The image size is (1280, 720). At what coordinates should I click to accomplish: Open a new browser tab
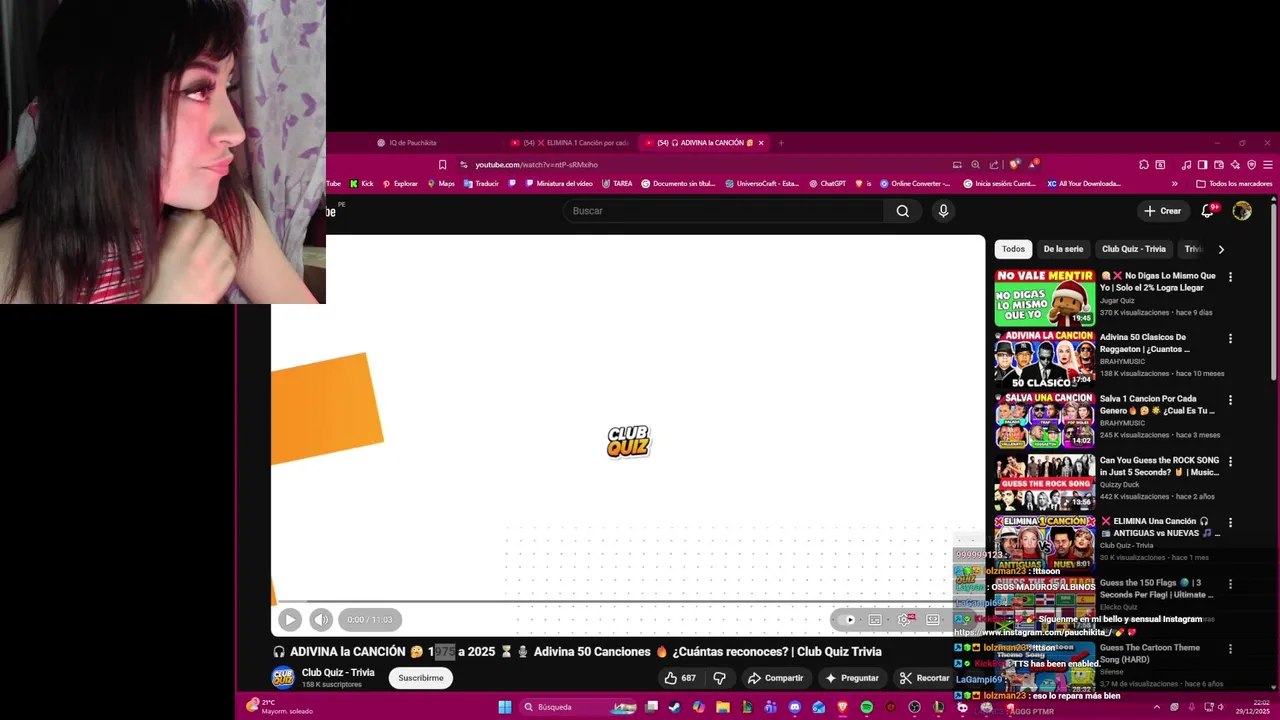point(781,143)
